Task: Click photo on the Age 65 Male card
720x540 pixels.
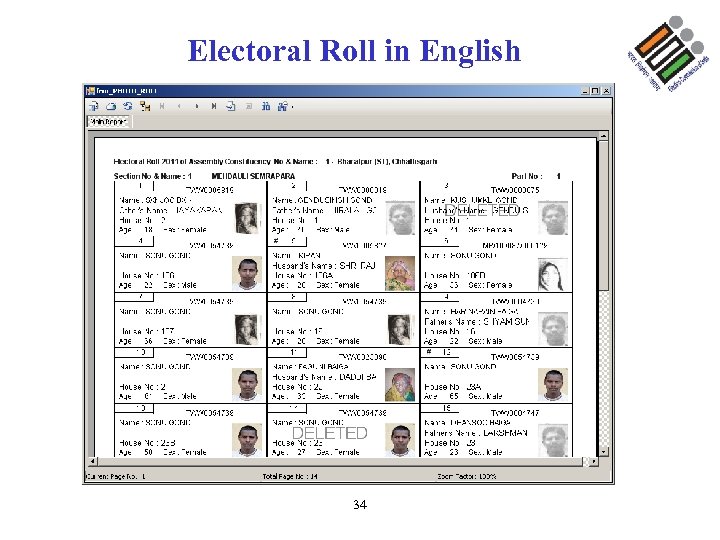Action: pyautogui.click(x=553, y=385)
